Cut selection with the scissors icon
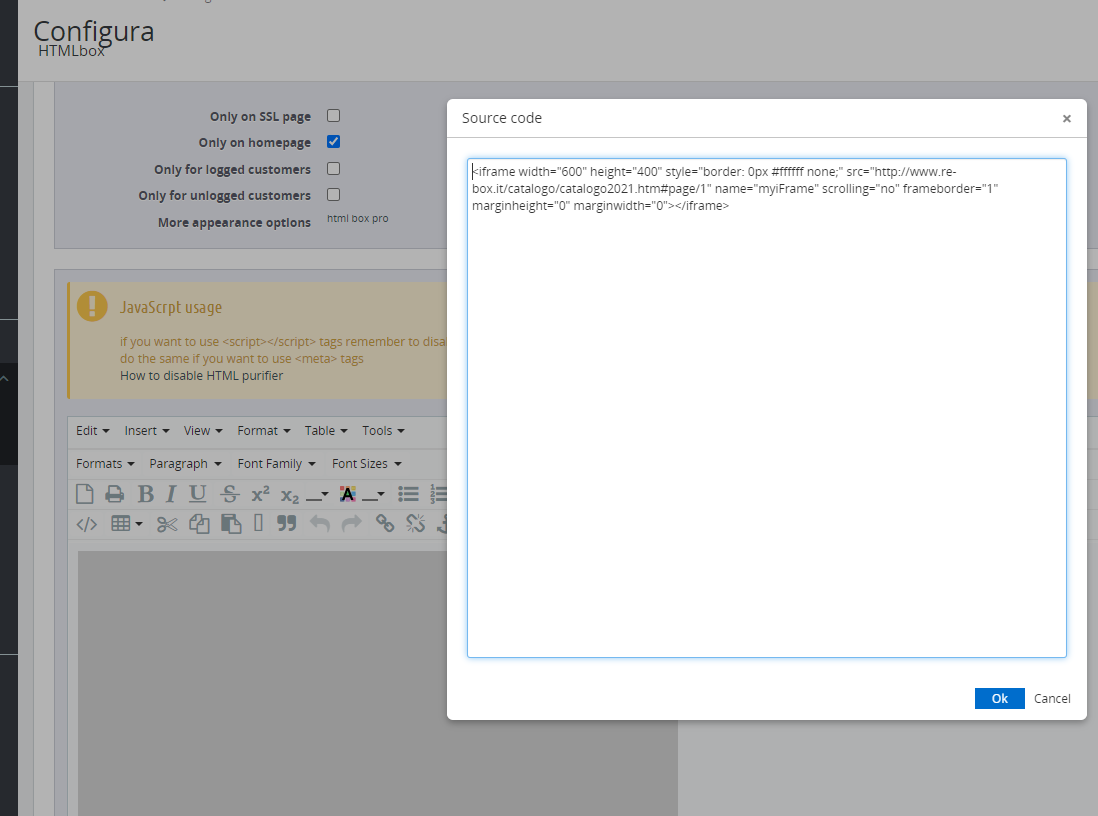 tap(167, 524)
